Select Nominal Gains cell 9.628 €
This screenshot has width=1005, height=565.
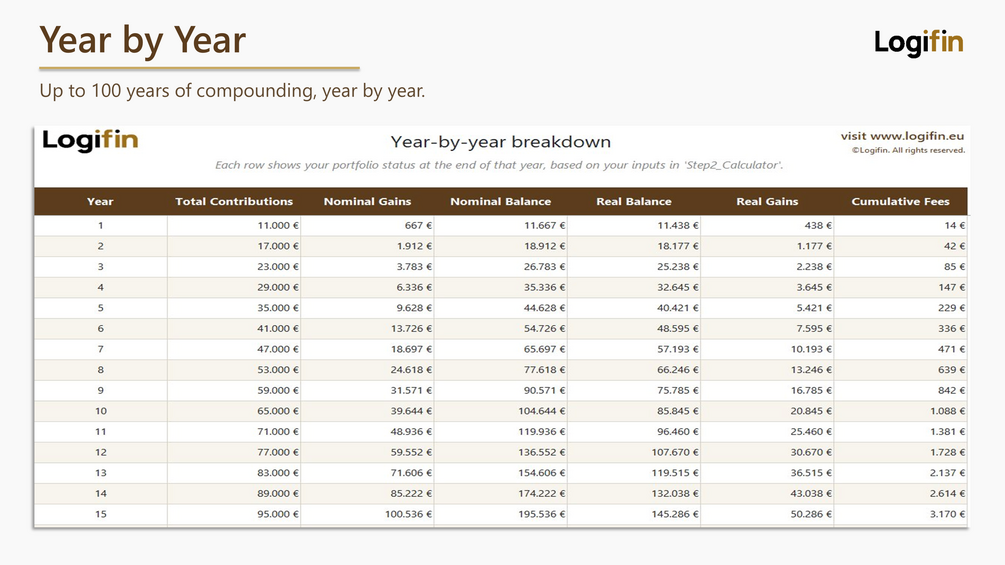point(367,307)
